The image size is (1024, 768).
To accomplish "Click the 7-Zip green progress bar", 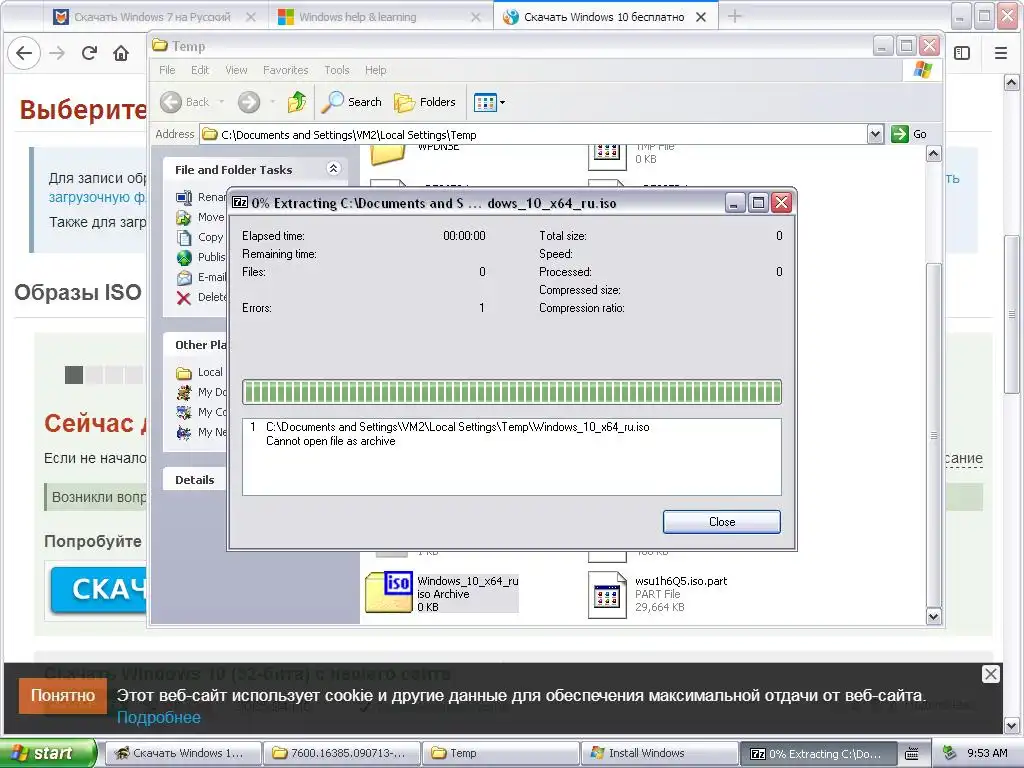I will point(511,392).
